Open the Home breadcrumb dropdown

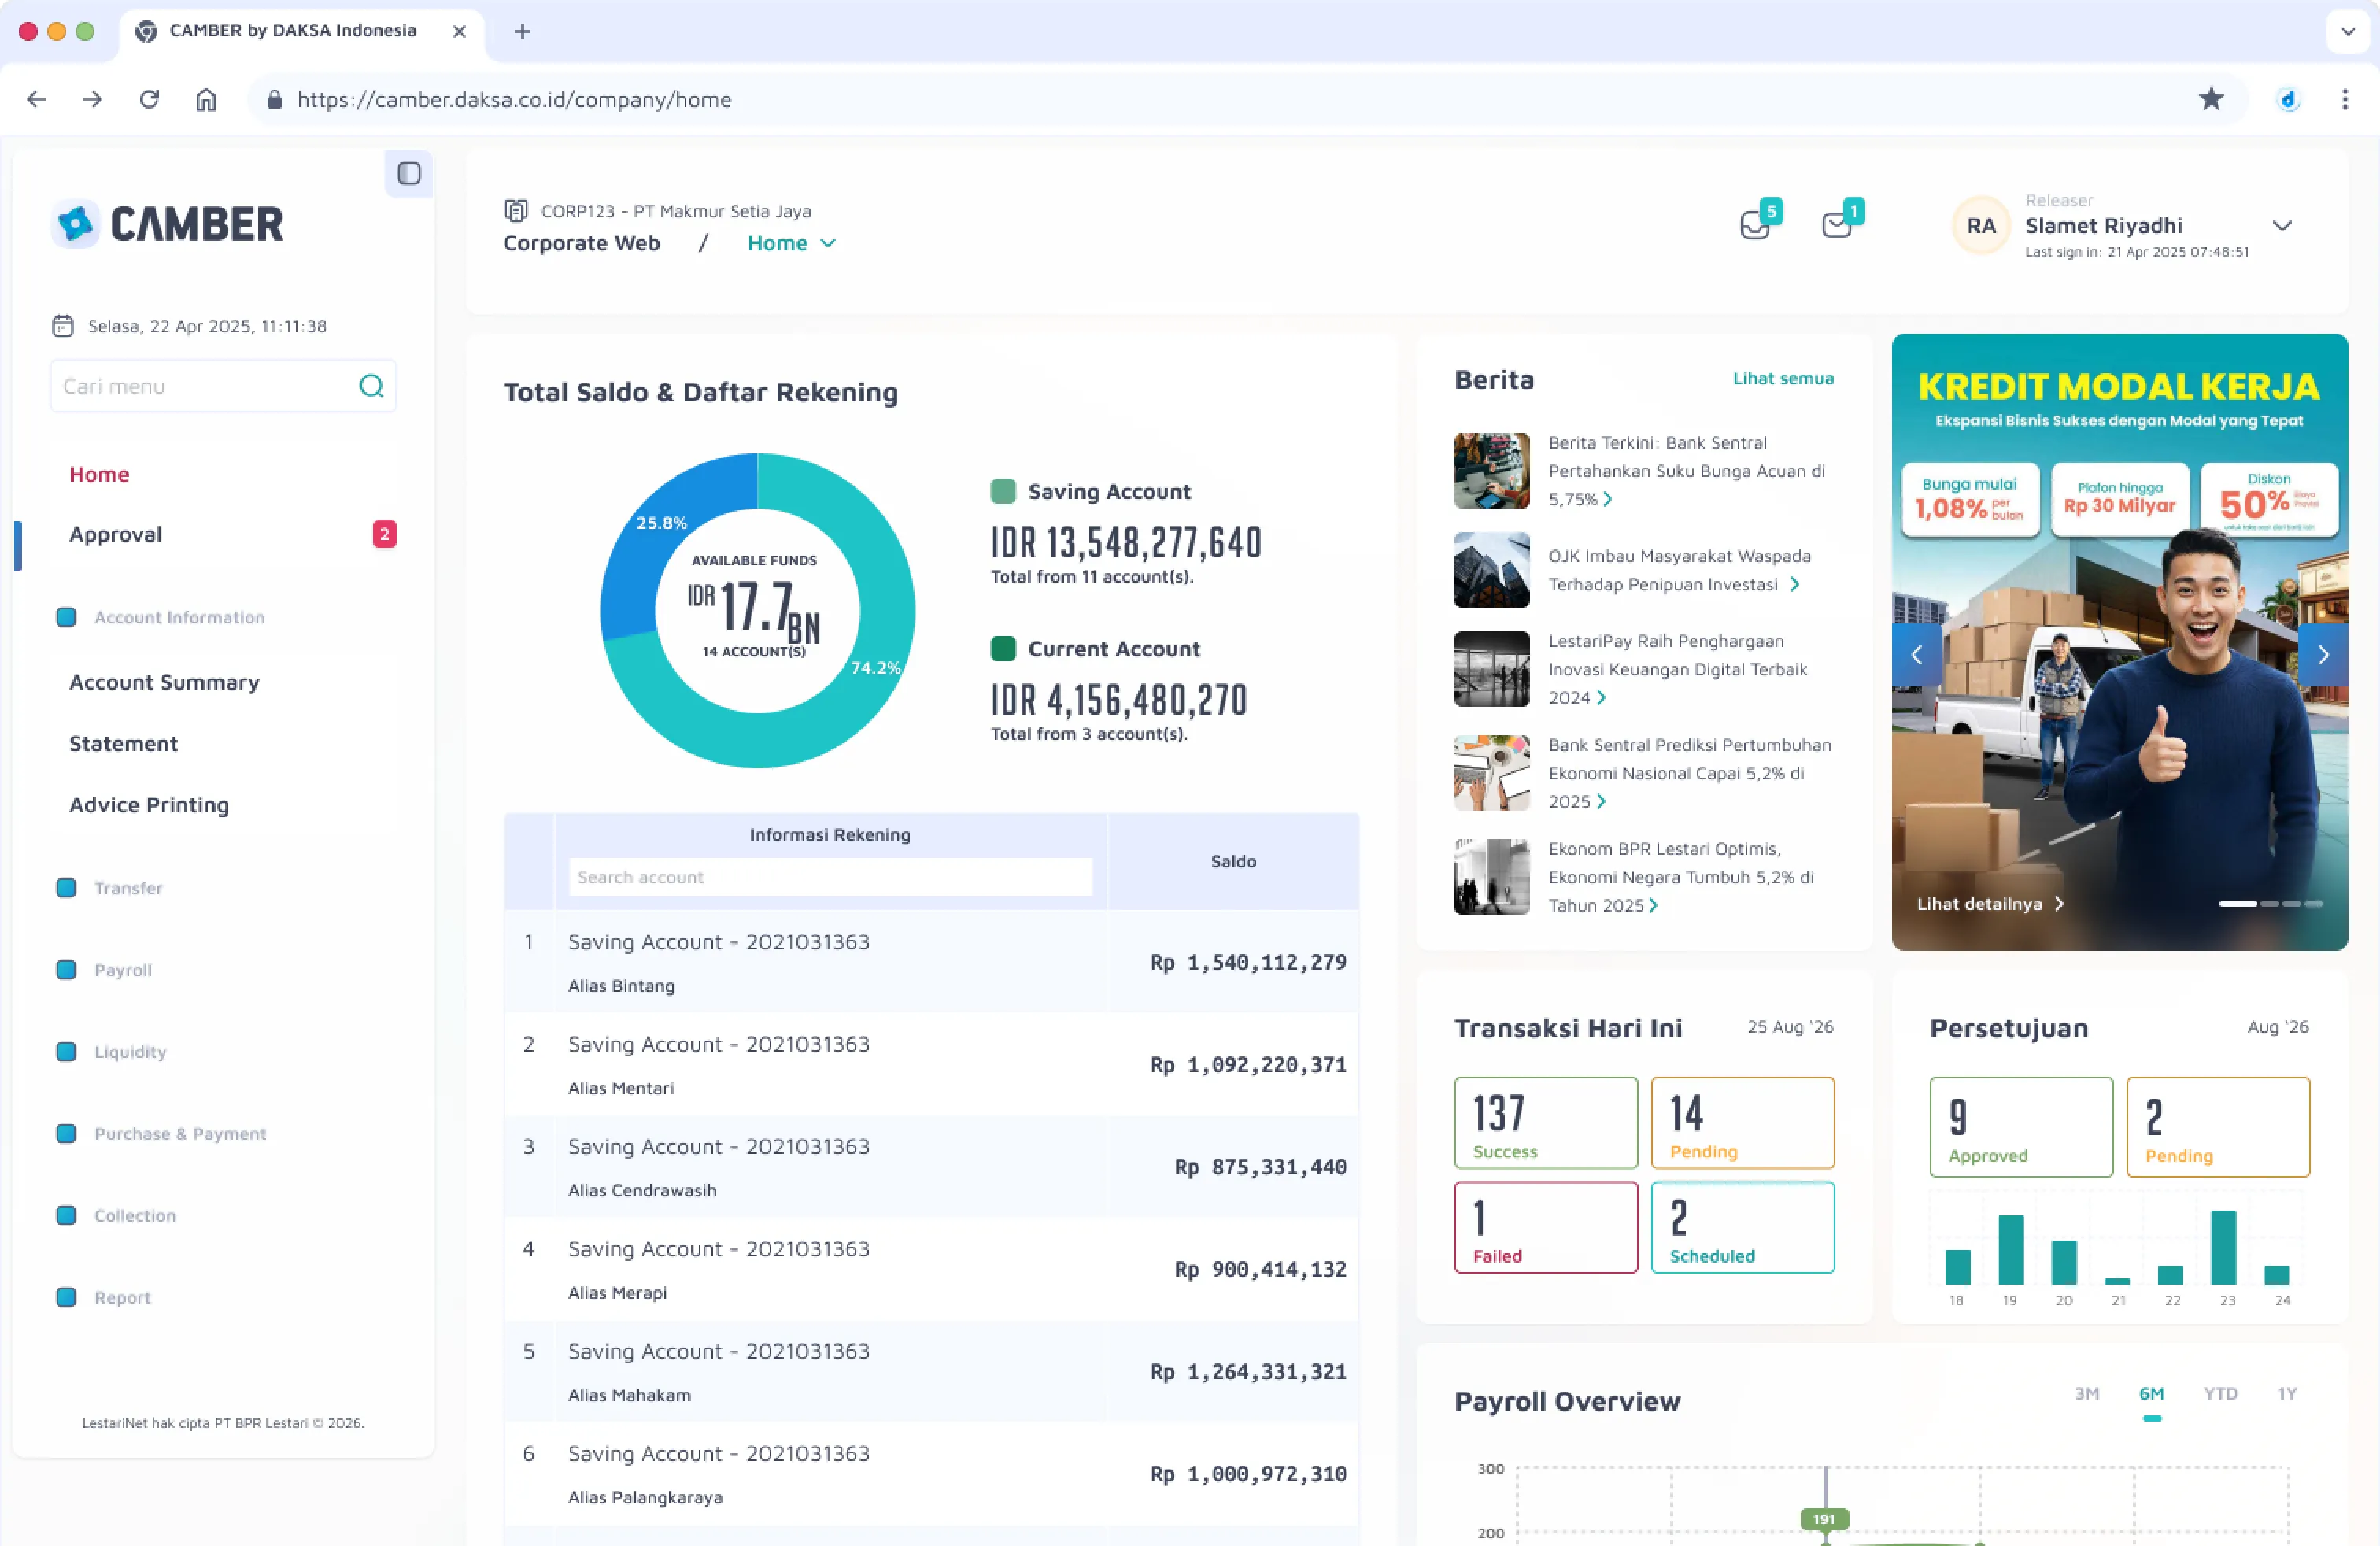(791, 243)
